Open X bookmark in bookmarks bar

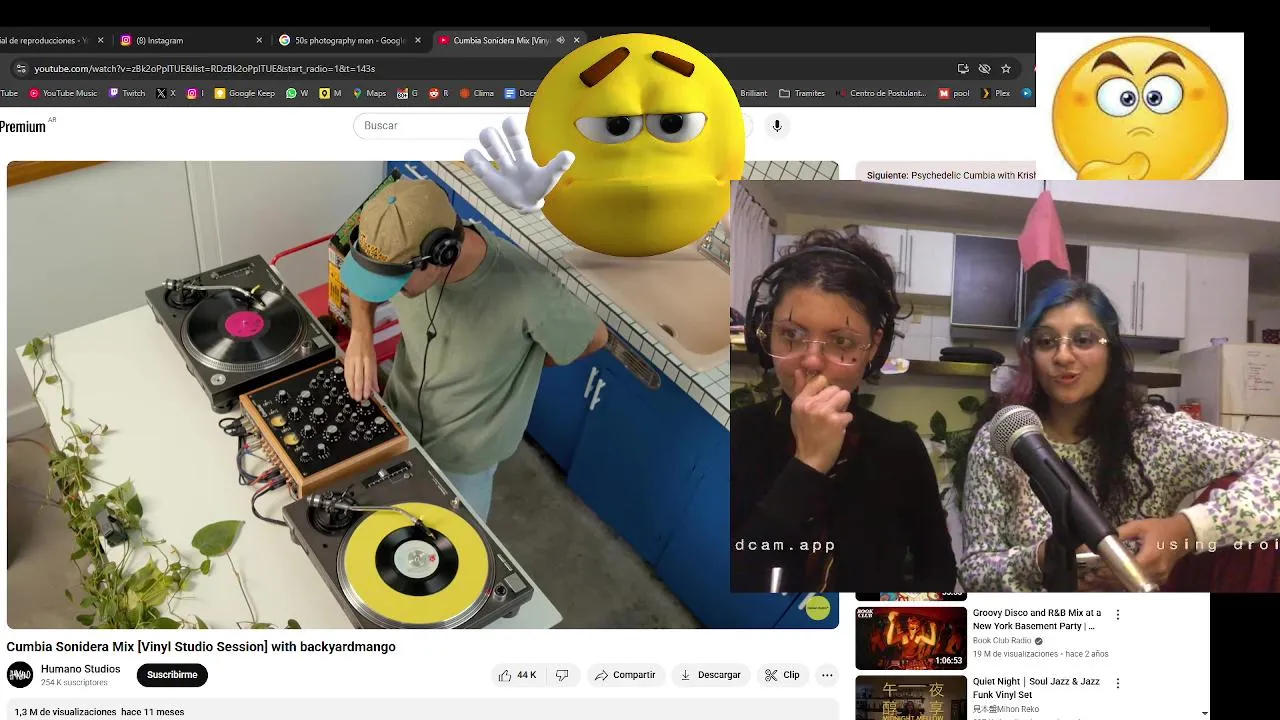(166, 93)
